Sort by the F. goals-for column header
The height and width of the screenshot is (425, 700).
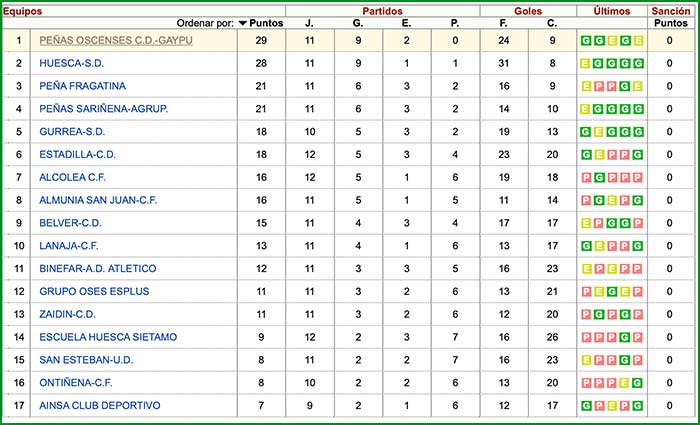504,22
